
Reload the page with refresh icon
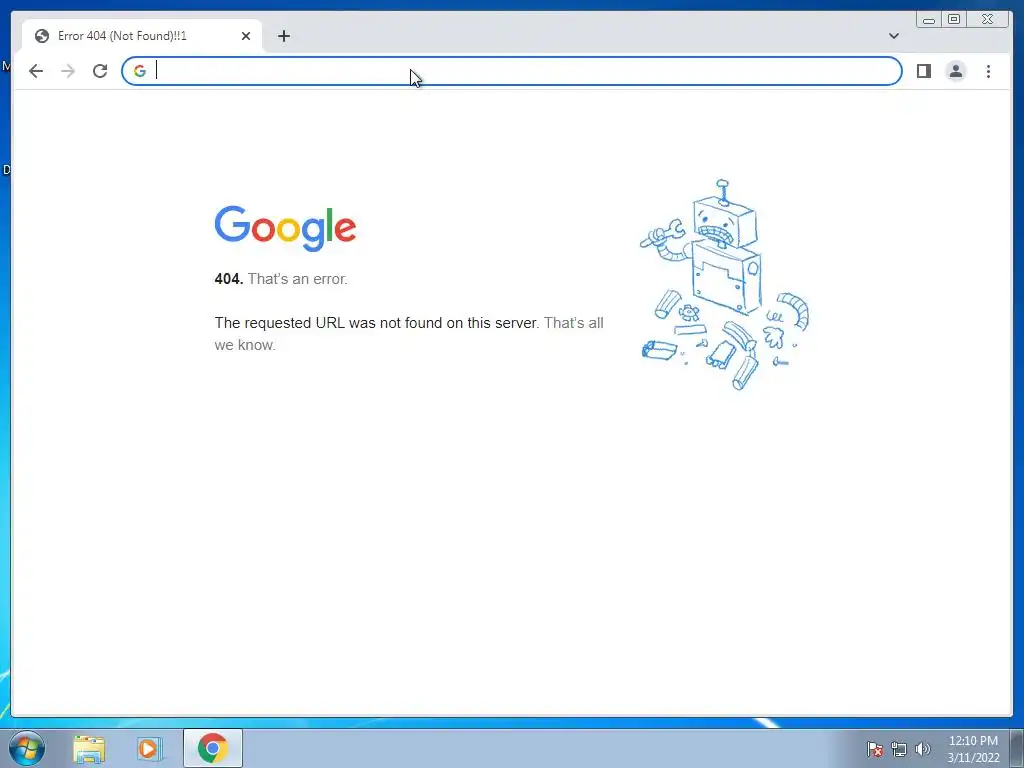(x=100, y=71)
